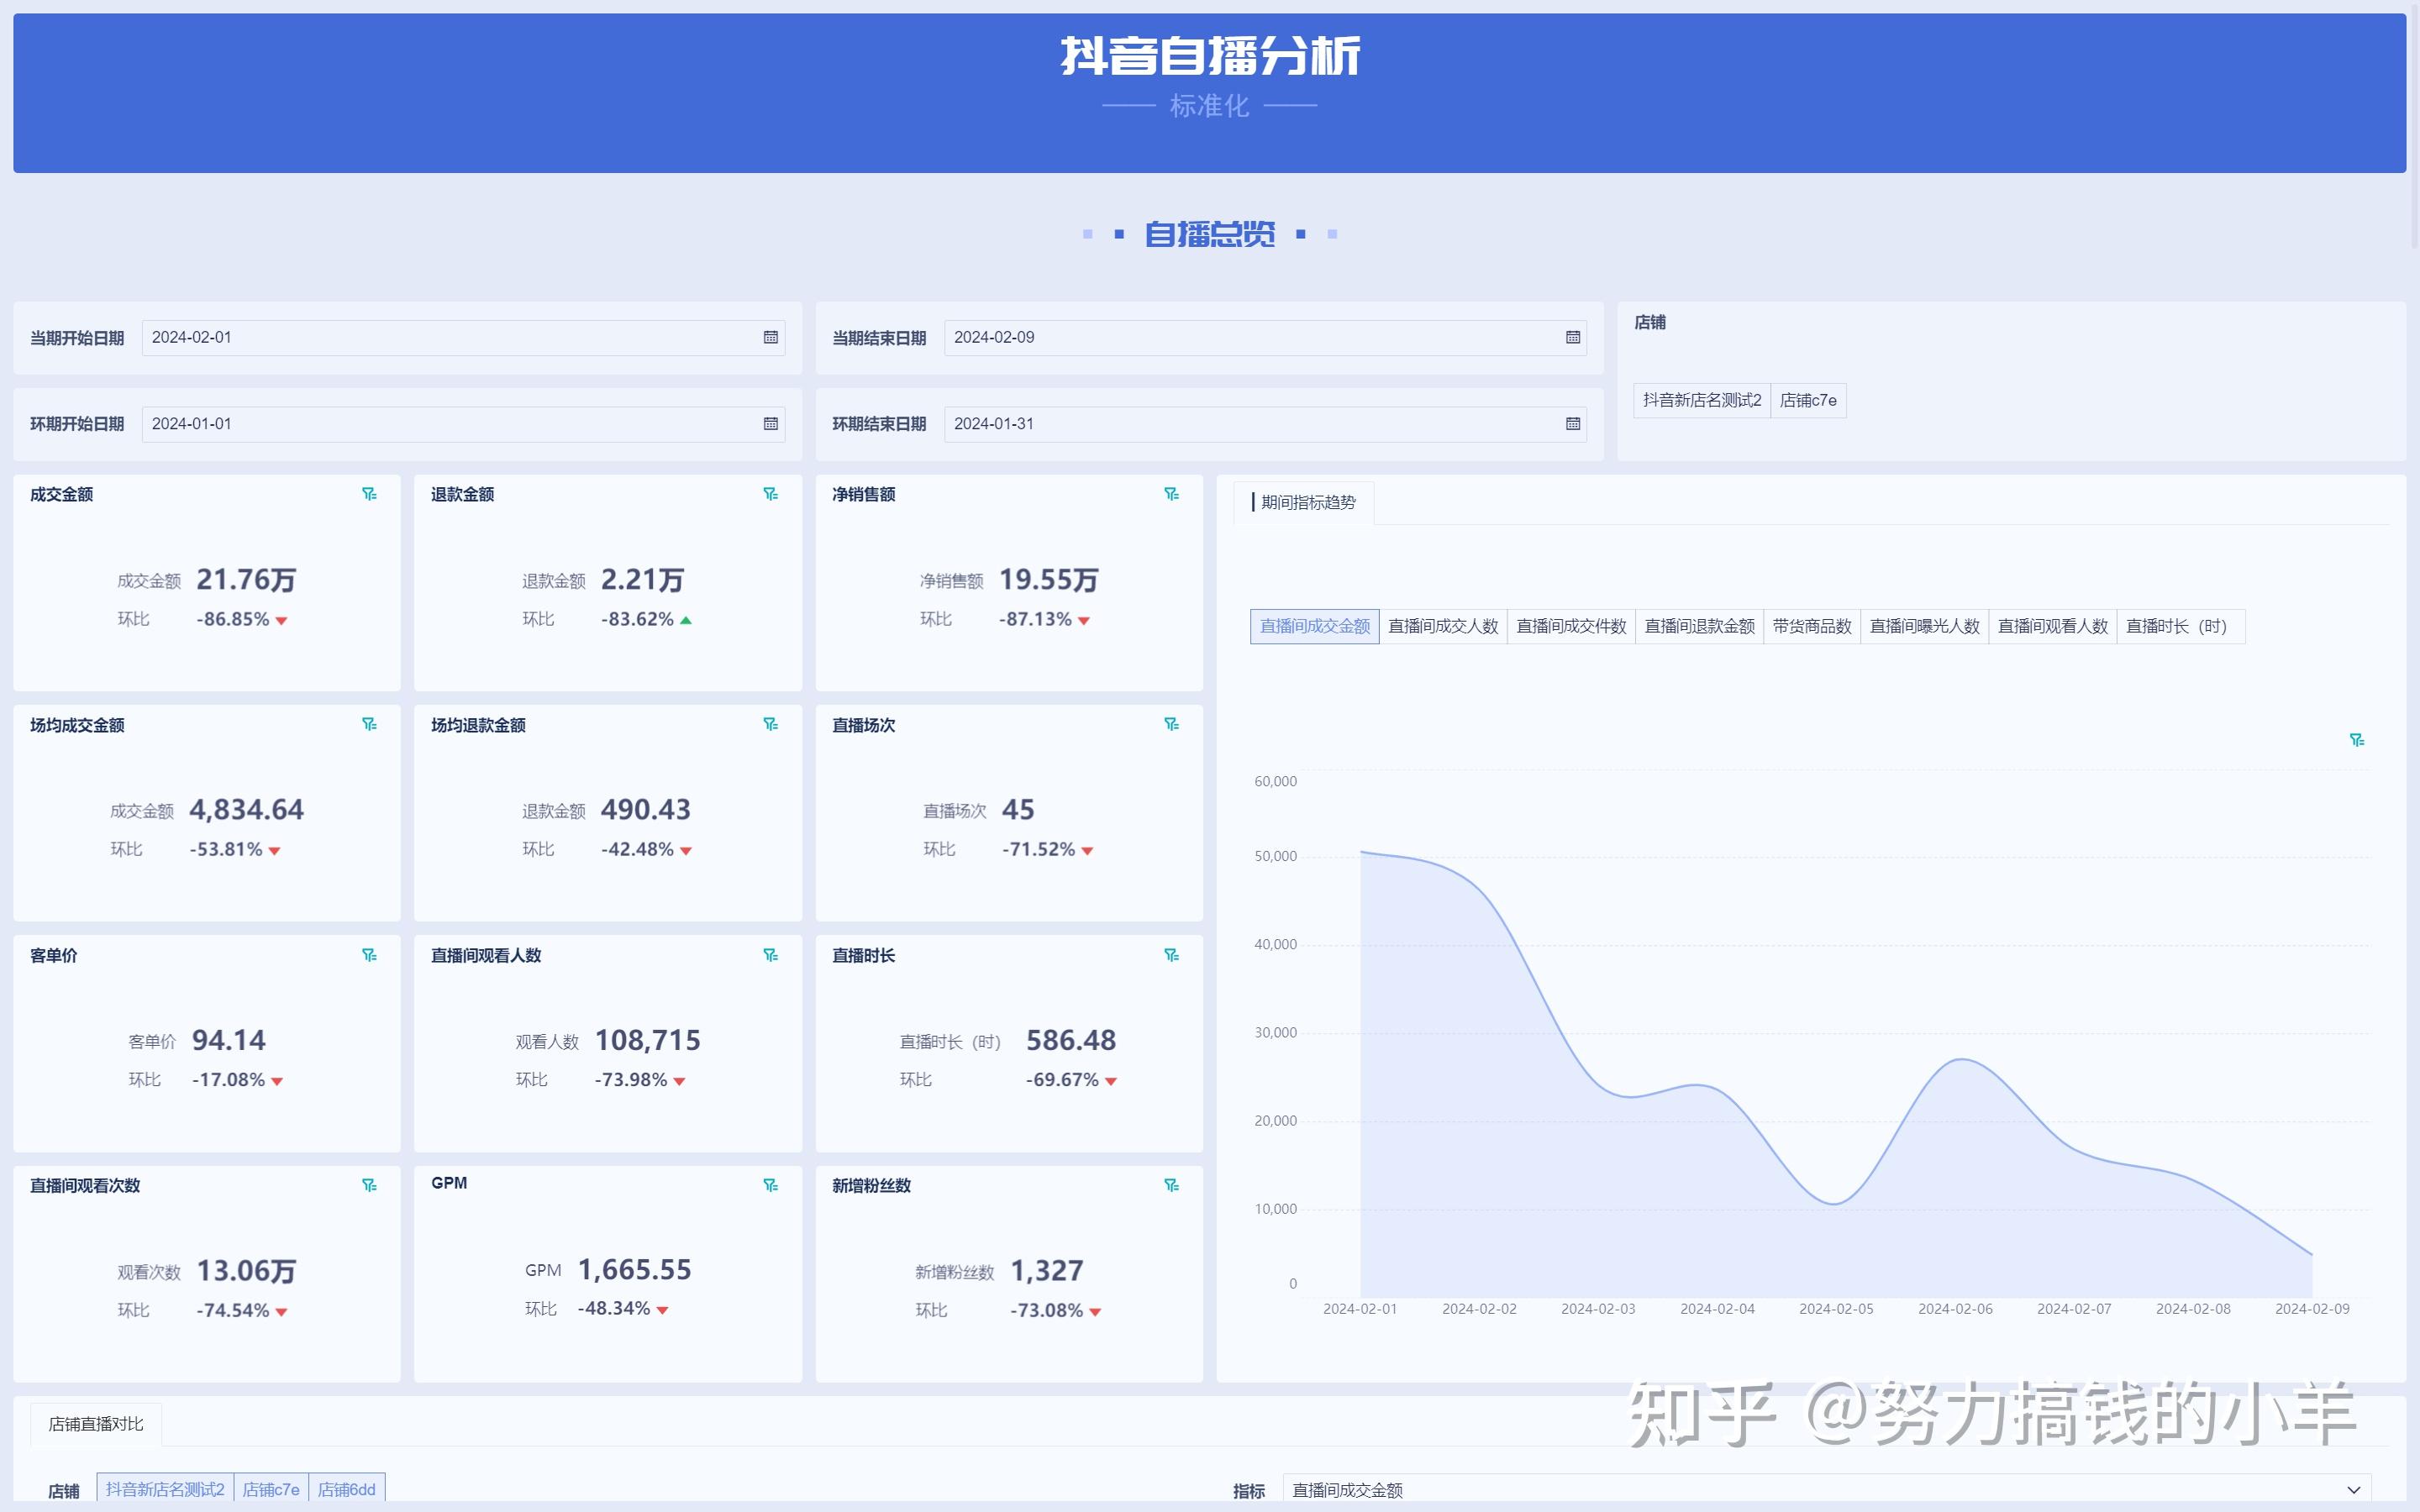This screenshot has height=1512, width=2420.
Task: Click 当期结束日期 field with 2024-02-09
Action: click(1265, 338)
